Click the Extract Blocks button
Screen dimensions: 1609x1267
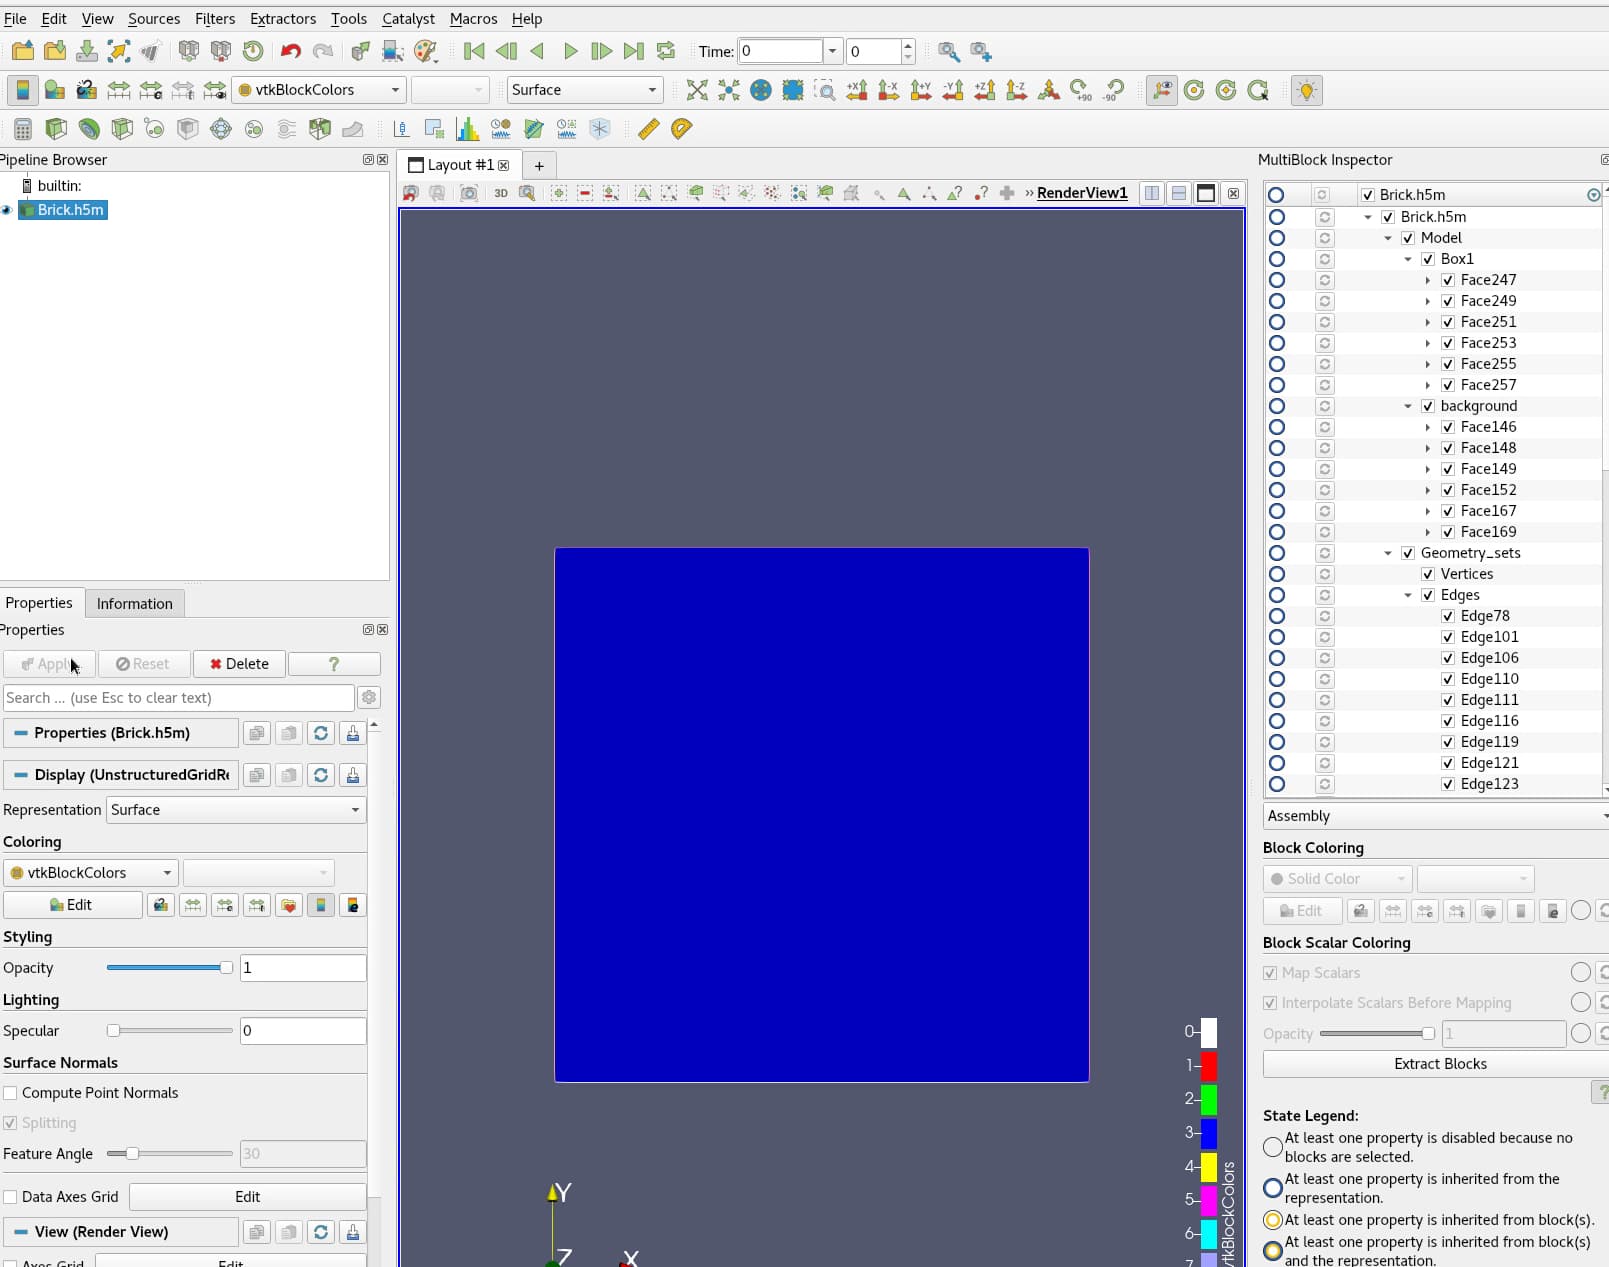(1440, 1064)
